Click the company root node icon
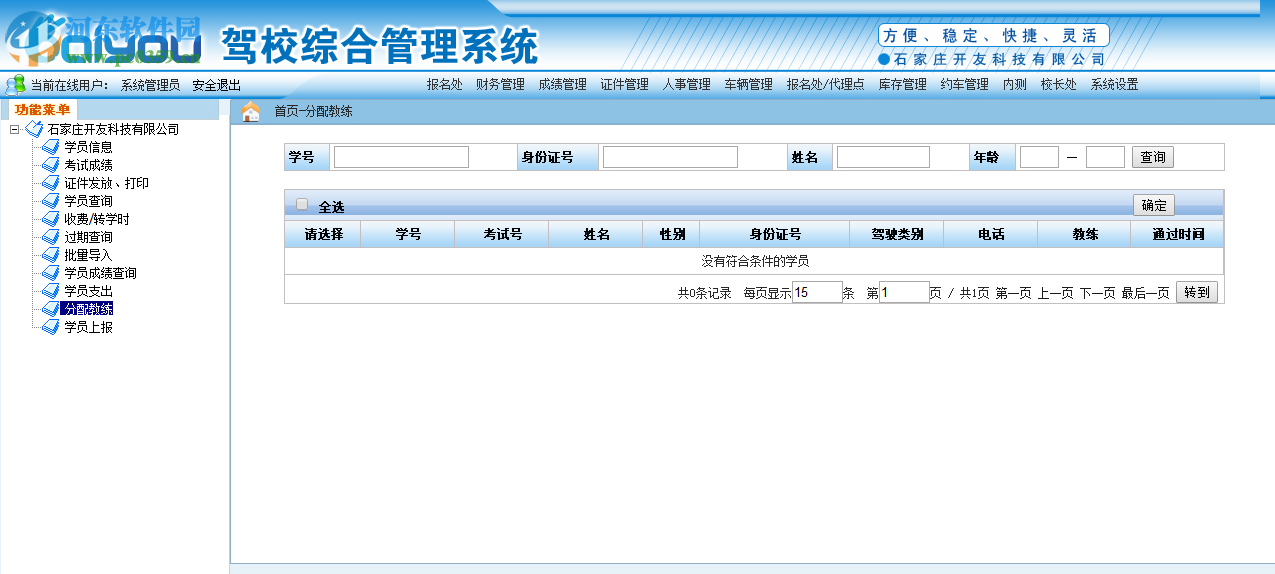 click(34, 129)
